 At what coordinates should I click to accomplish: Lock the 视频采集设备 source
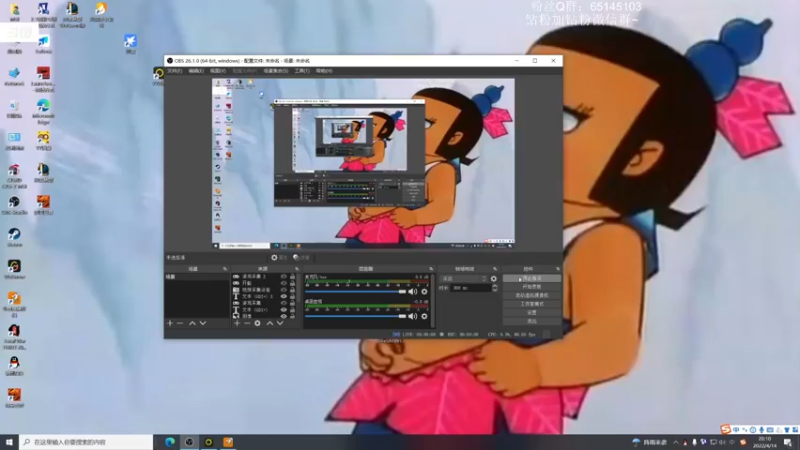[x=292, y=290]
